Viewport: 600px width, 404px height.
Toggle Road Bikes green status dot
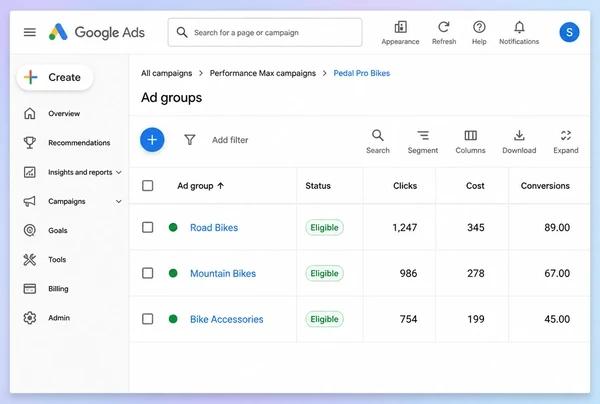pos(173,228)
